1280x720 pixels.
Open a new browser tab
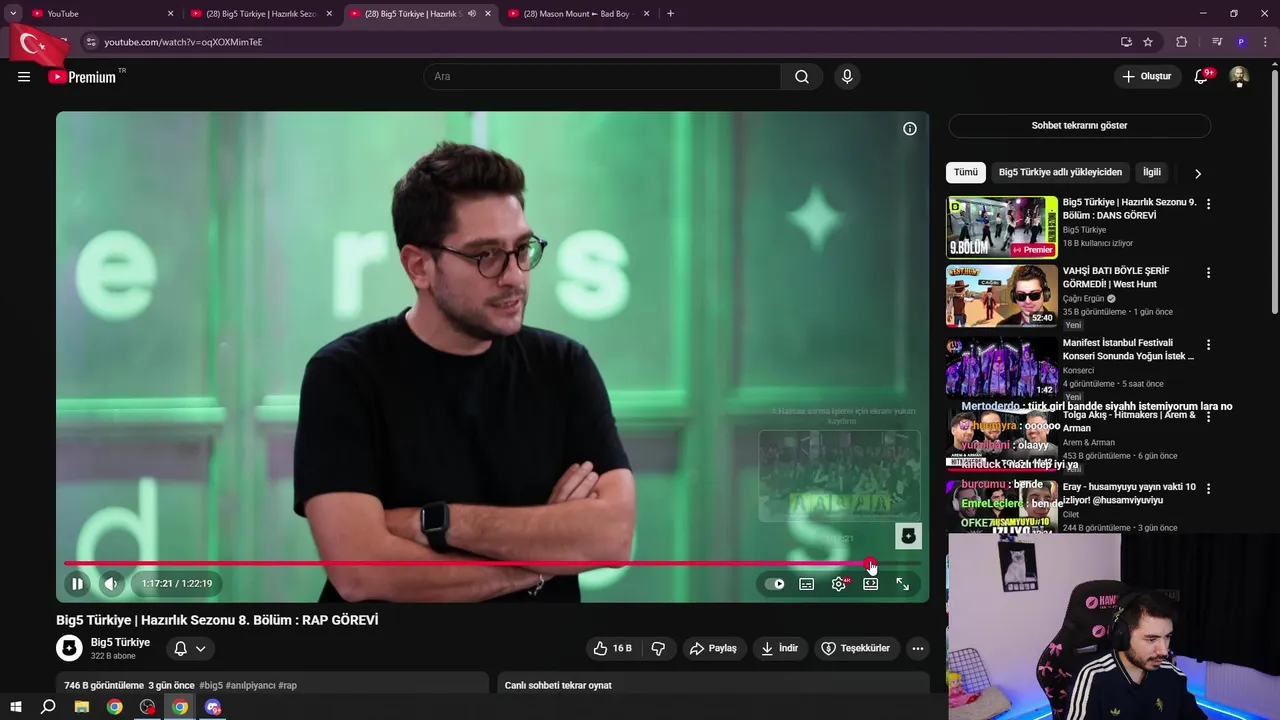[670, 14]
